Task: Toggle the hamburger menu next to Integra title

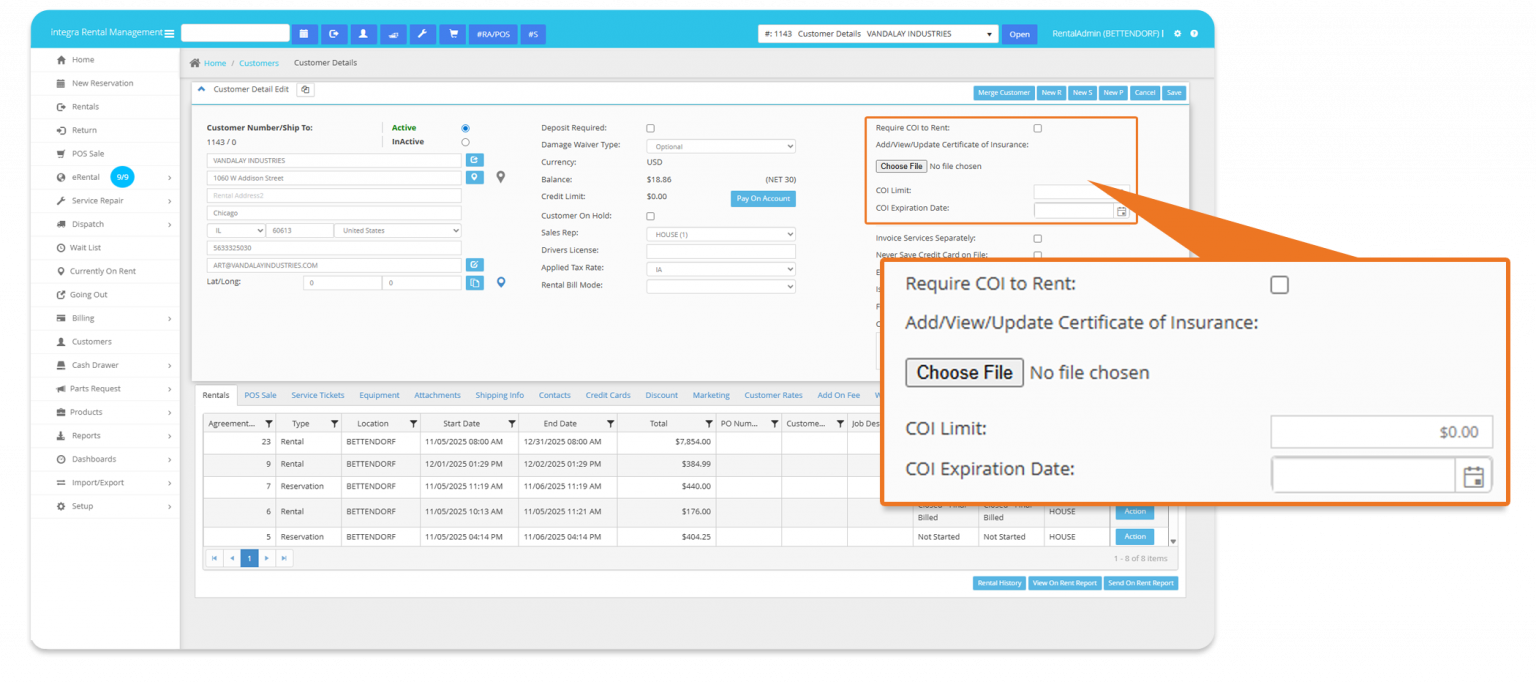Action: [169, 33]
